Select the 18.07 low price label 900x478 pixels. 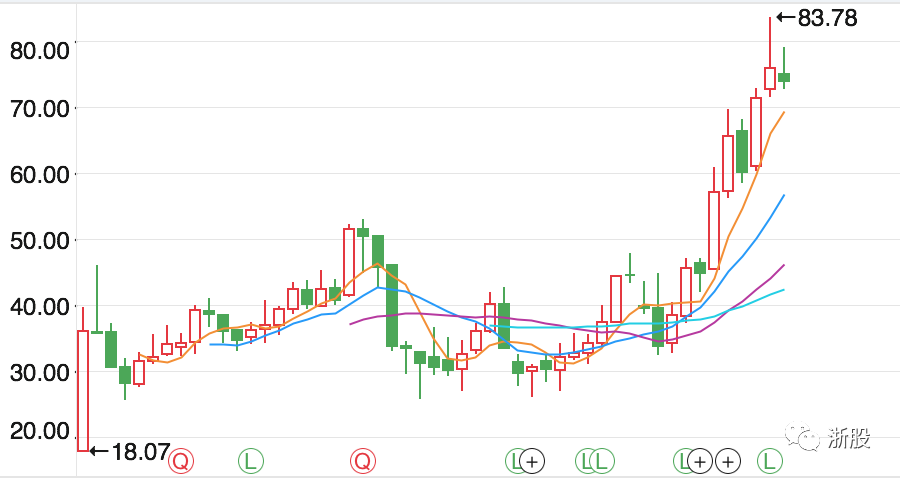[130, 452]
